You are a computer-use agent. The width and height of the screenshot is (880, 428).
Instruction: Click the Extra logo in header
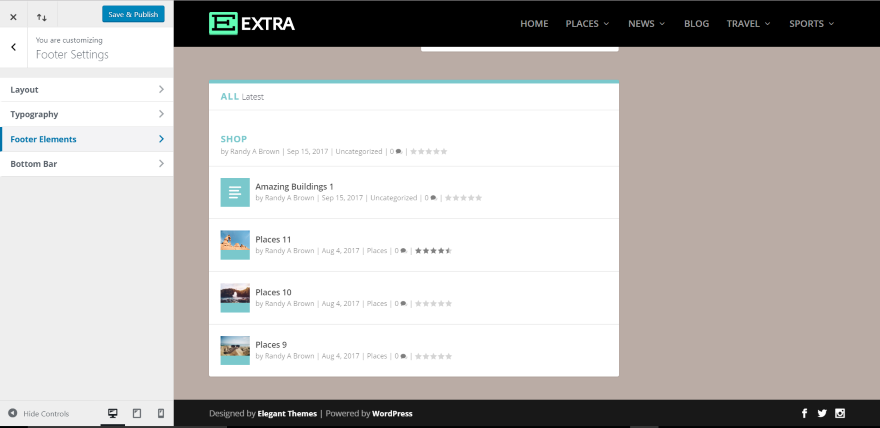coord(252,24)
